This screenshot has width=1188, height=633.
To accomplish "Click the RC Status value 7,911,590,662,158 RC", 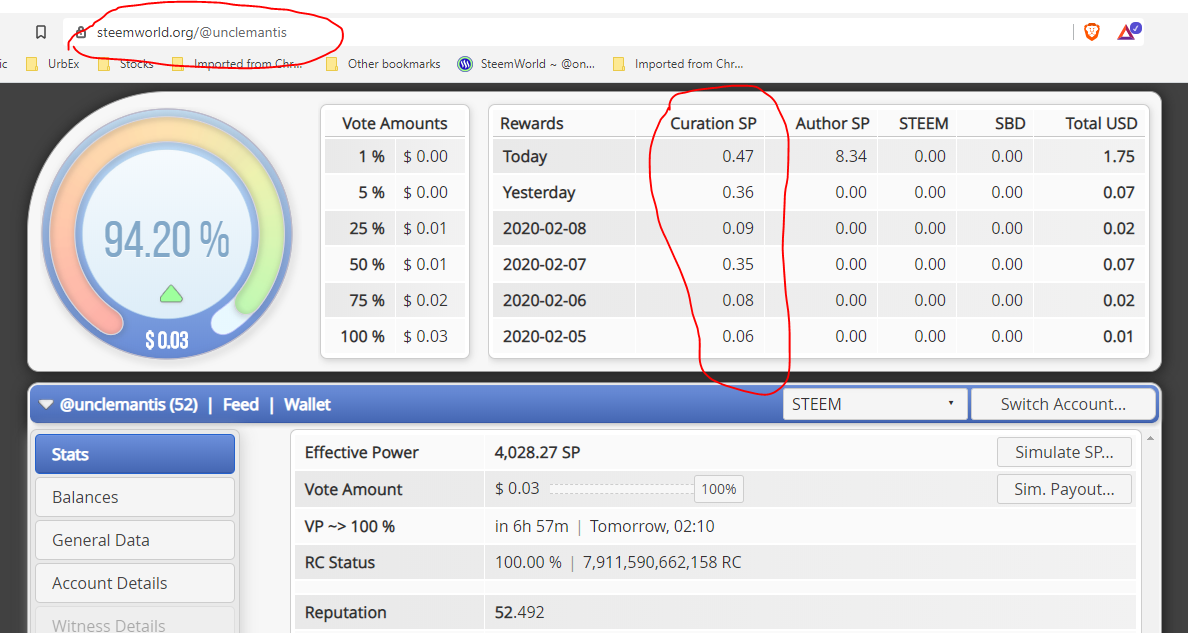I will pyautogui.click(x=661, y=562).
